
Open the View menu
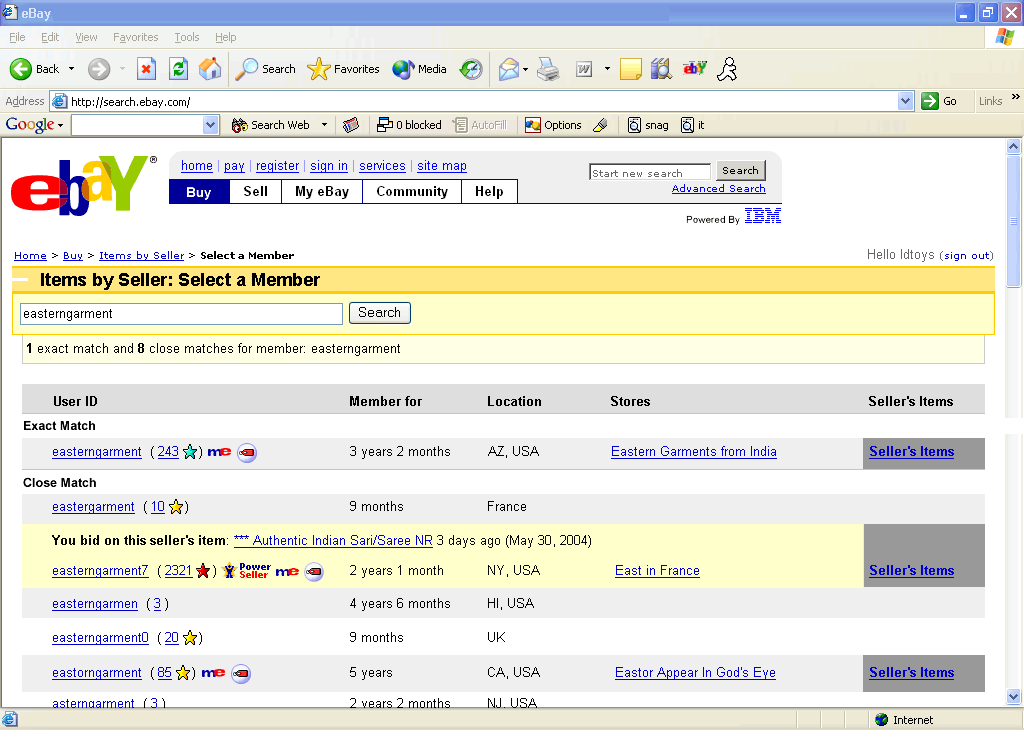pyautogui.click(x=86, y=37)
